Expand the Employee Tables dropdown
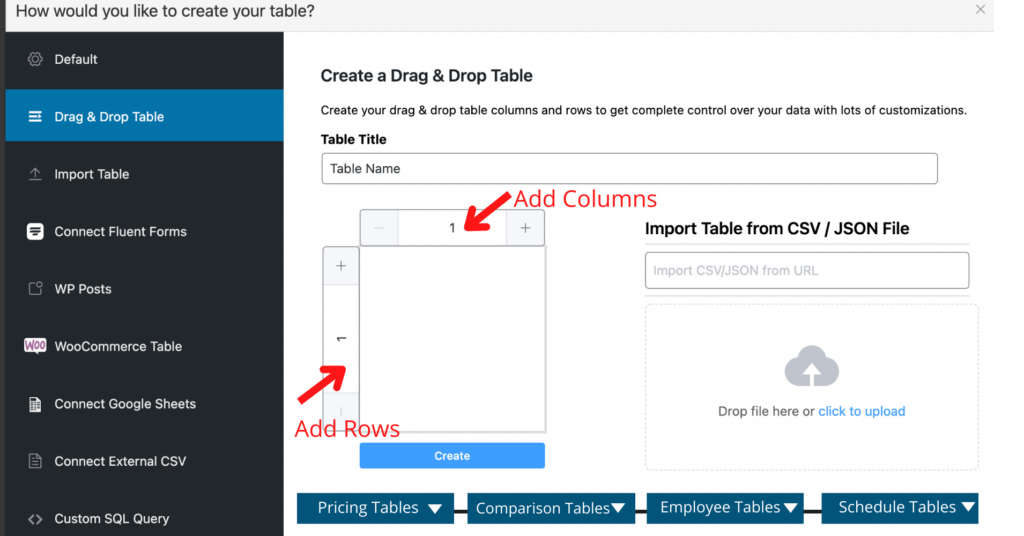 [x=726, y=508]
